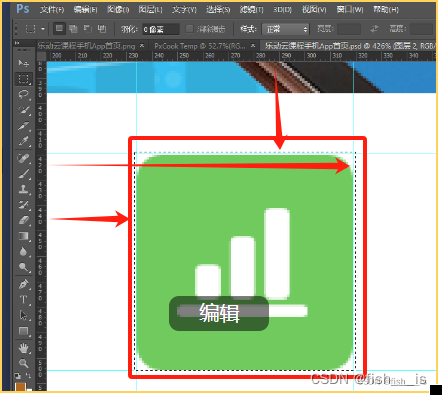The image size is (442, 395).
Task: Choose New Selection mode button
Action: (59, 29)
